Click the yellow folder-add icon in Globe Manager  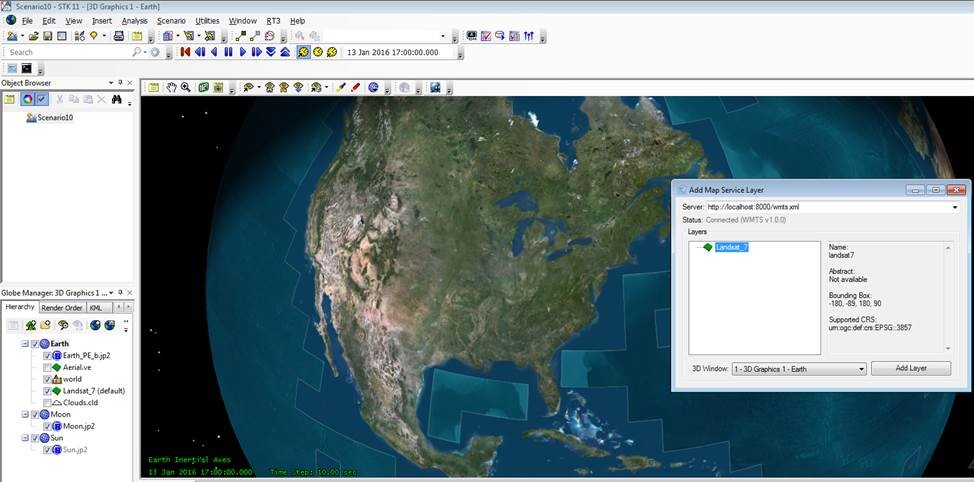pyautogui.click(x=45, y=325)
